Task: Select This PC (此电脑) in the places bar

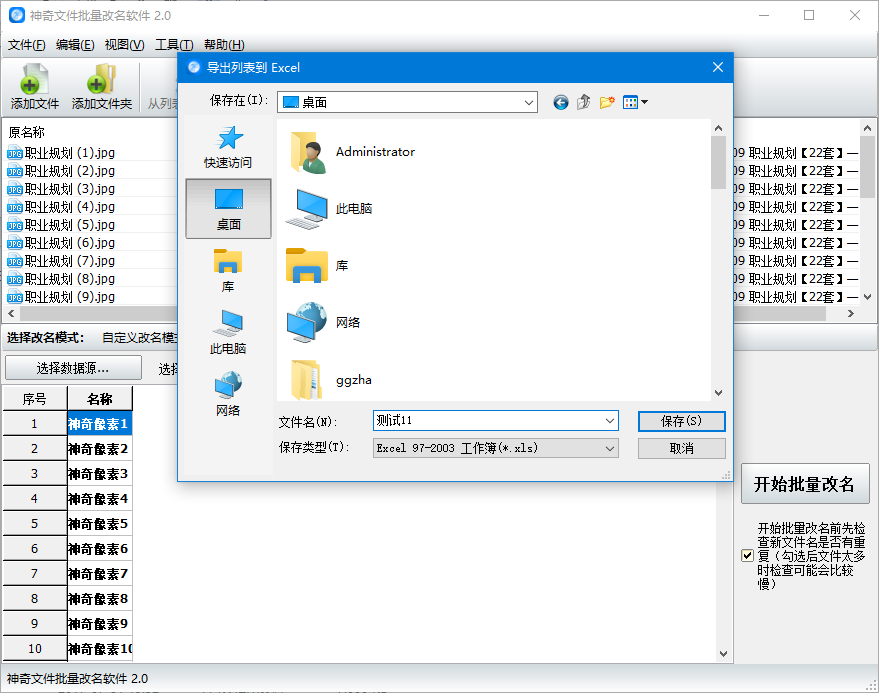Action: (228, 332)
